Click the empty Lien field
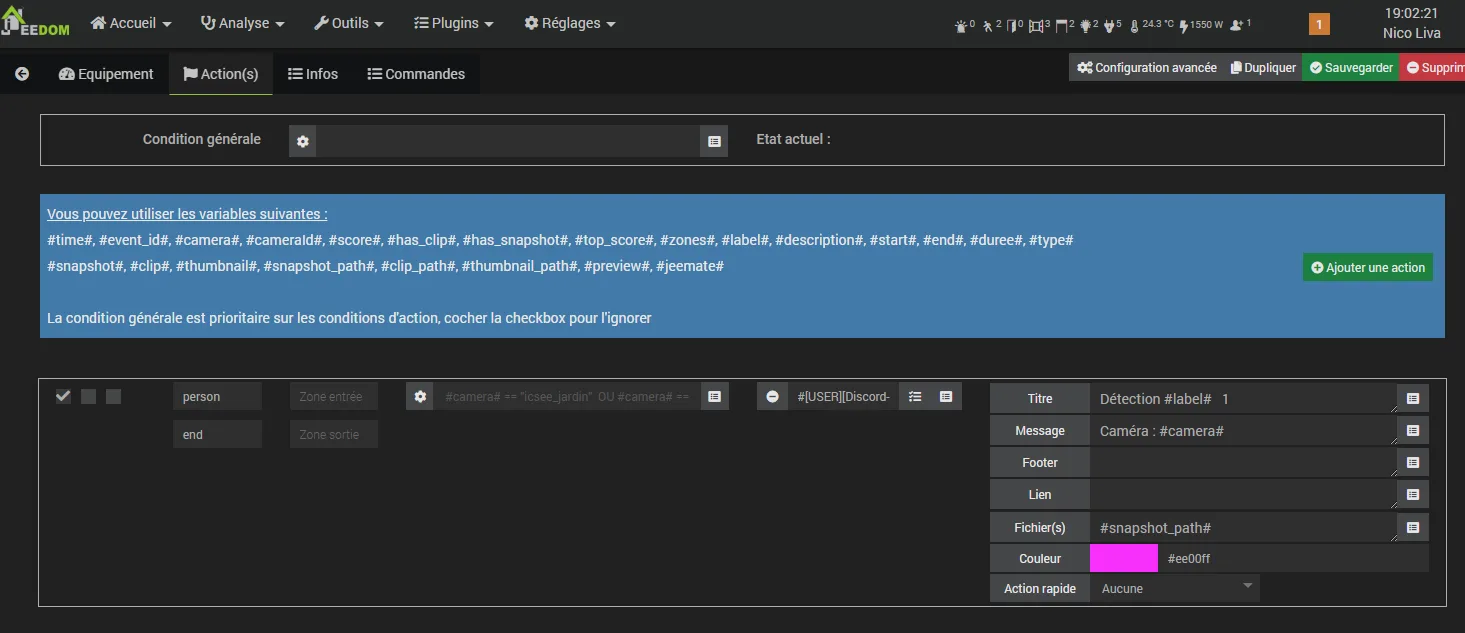Viewport: 1465px width, 633px height. click(x=1243, y=495)
